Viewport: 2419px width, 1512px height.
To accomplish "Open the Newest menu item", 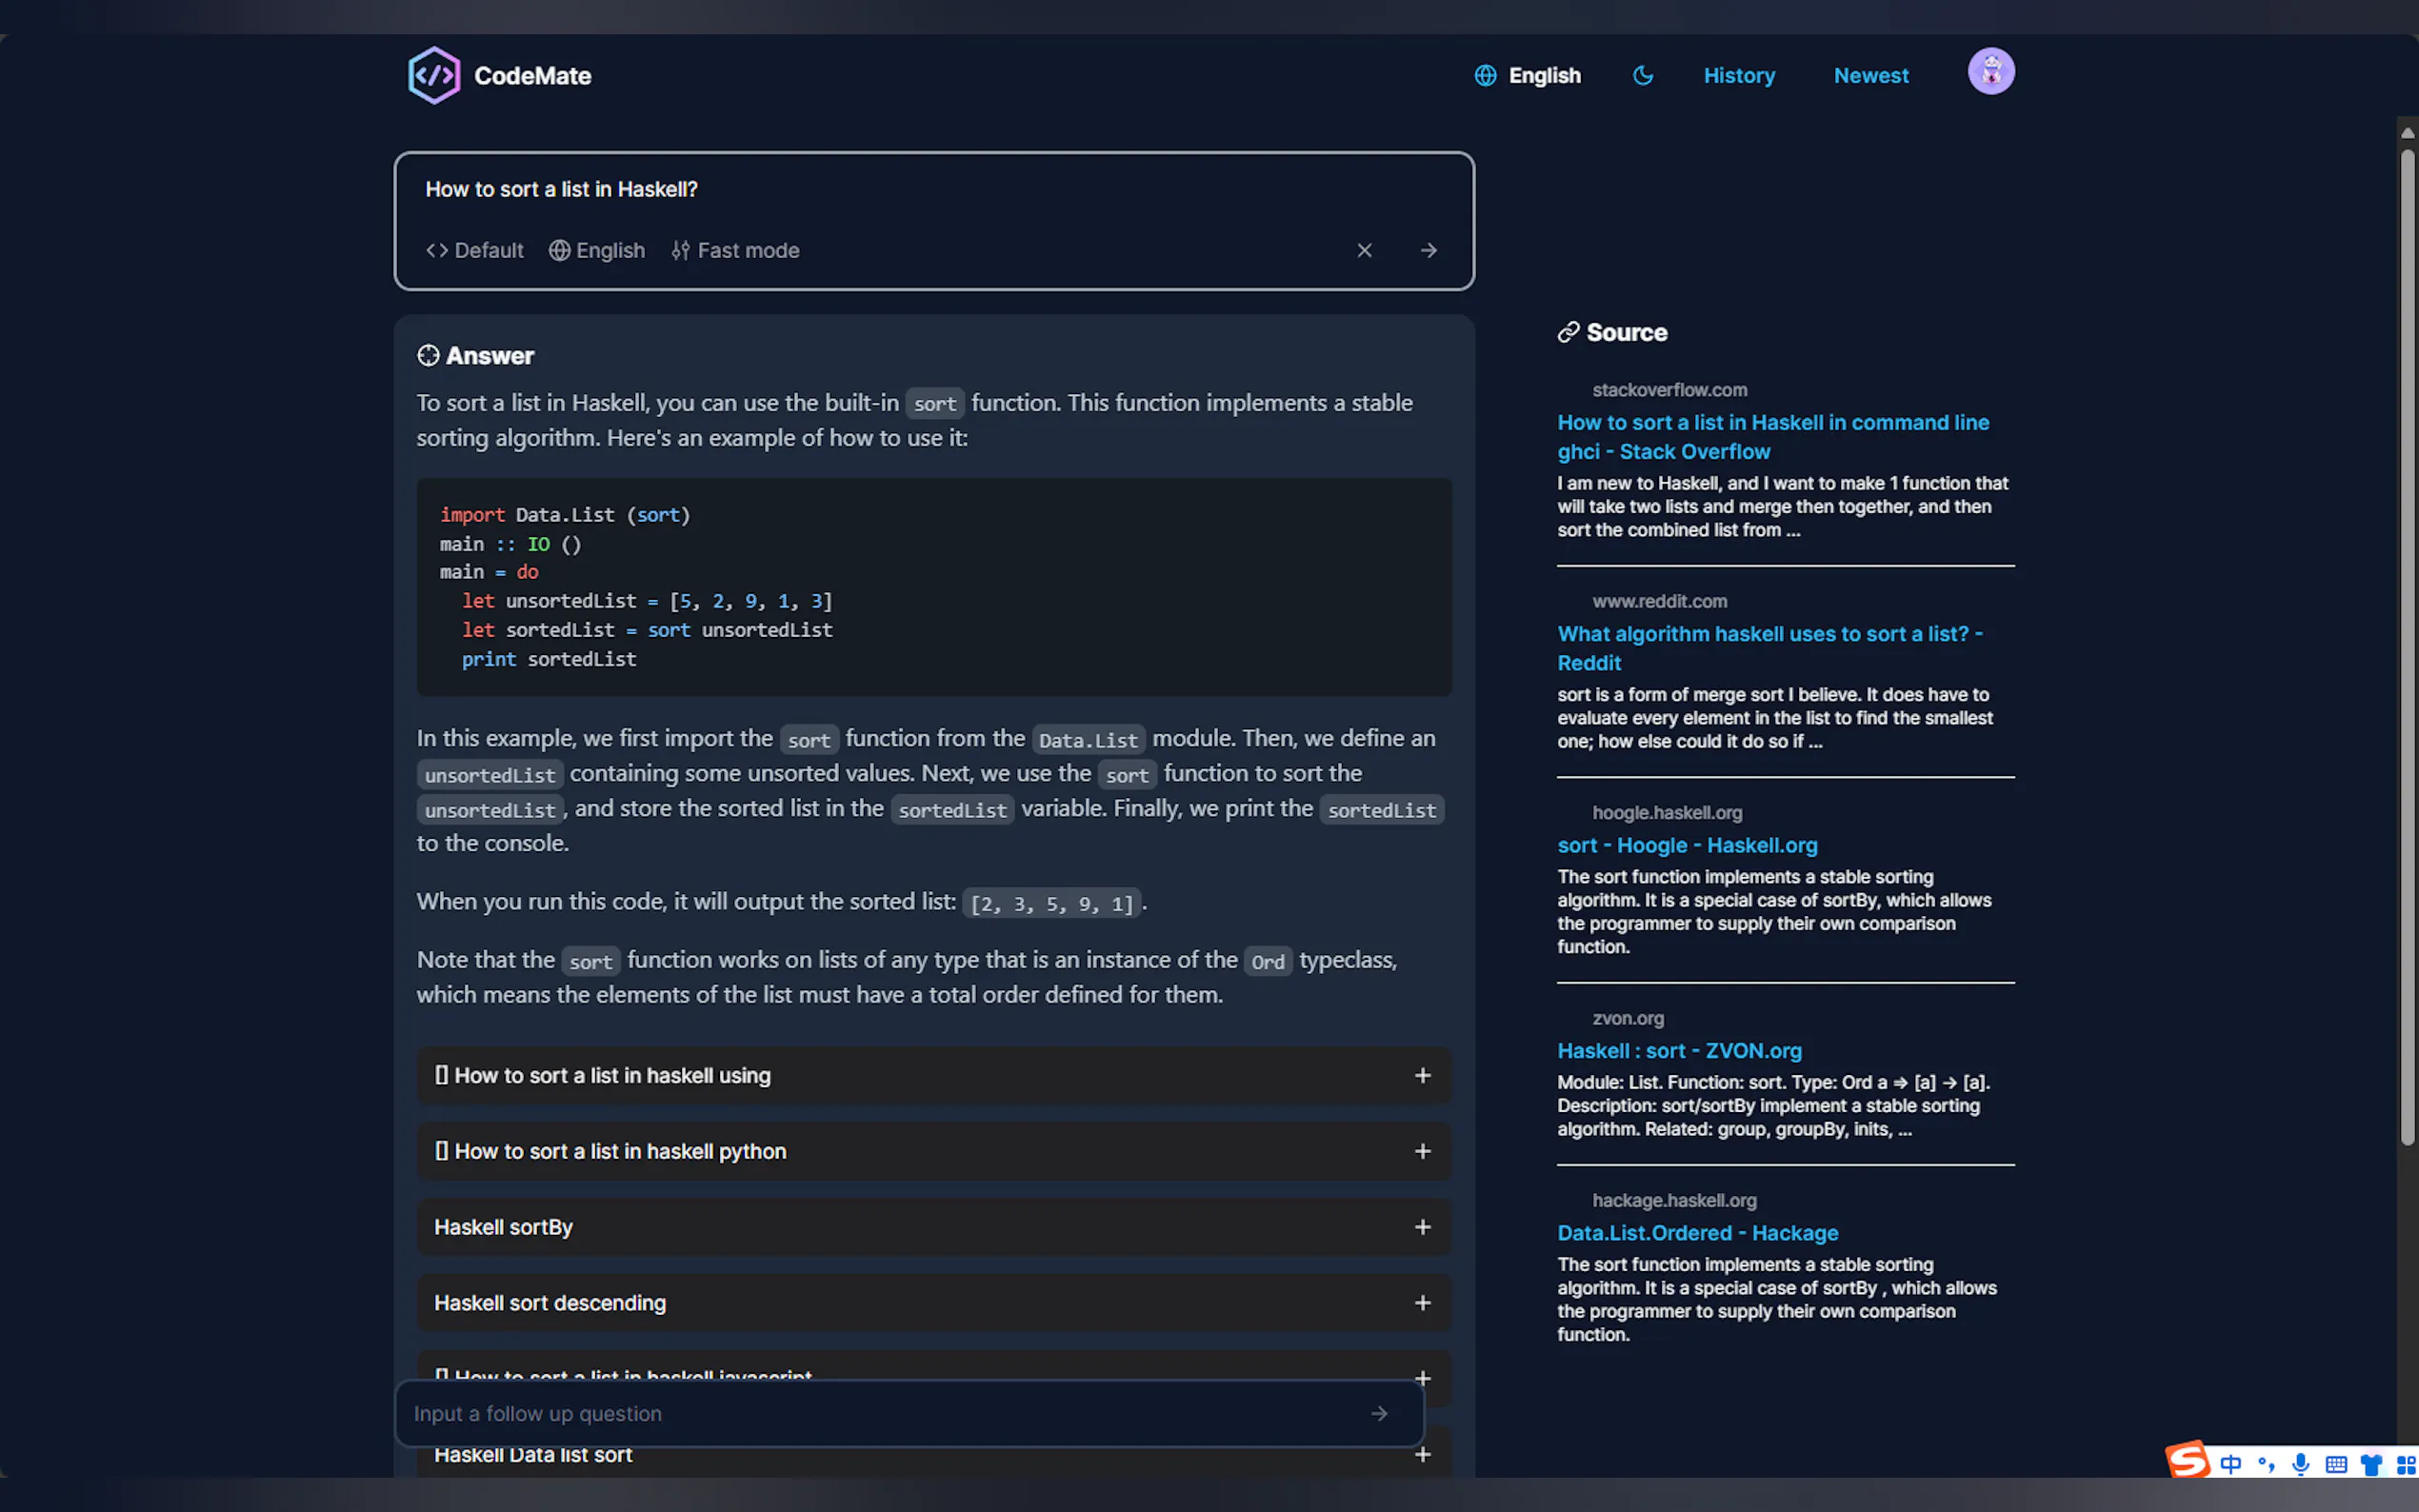I will [1870, 76].
